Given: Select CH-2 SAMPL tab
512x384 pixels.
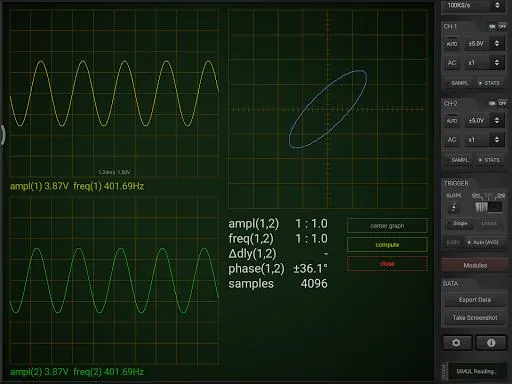Looking at the screenshot, I should point(458,160).
